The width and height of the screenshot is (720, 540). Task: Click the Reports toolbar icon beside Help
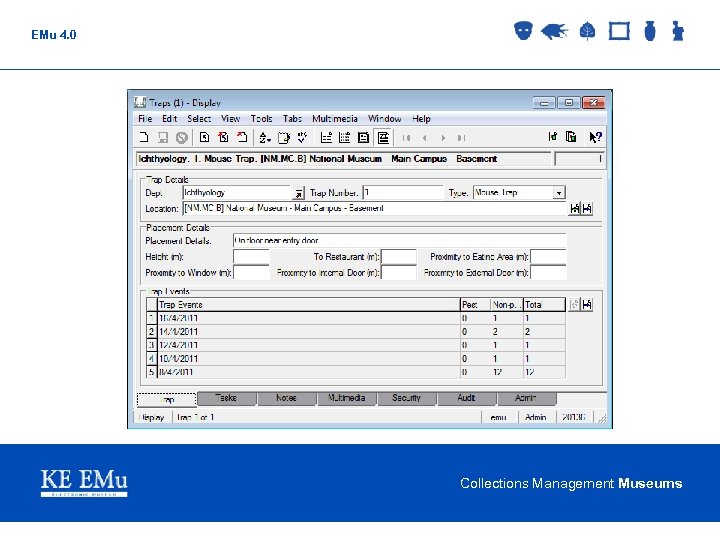pos(571,137)
